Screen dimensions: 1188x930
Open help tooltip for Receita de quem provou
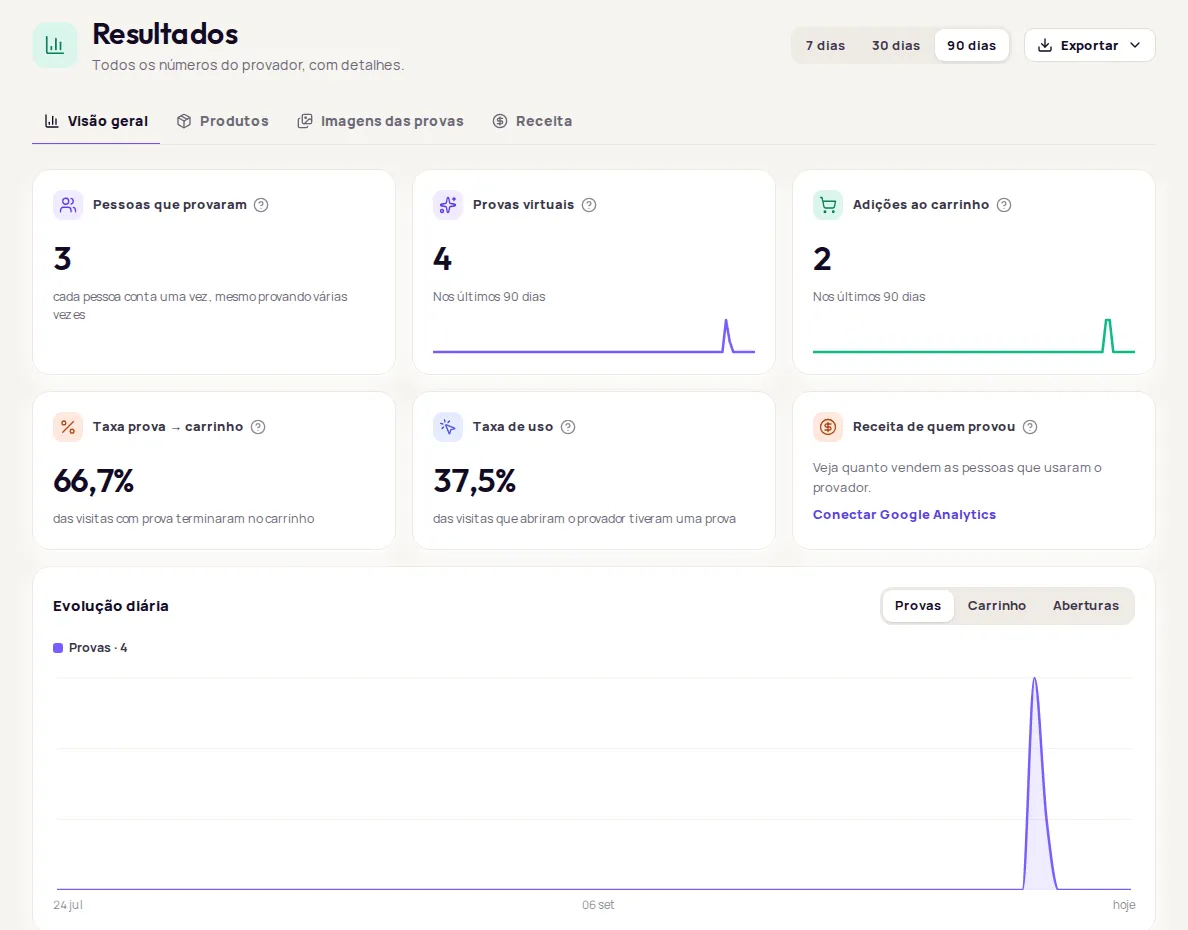pos(1030,427)
